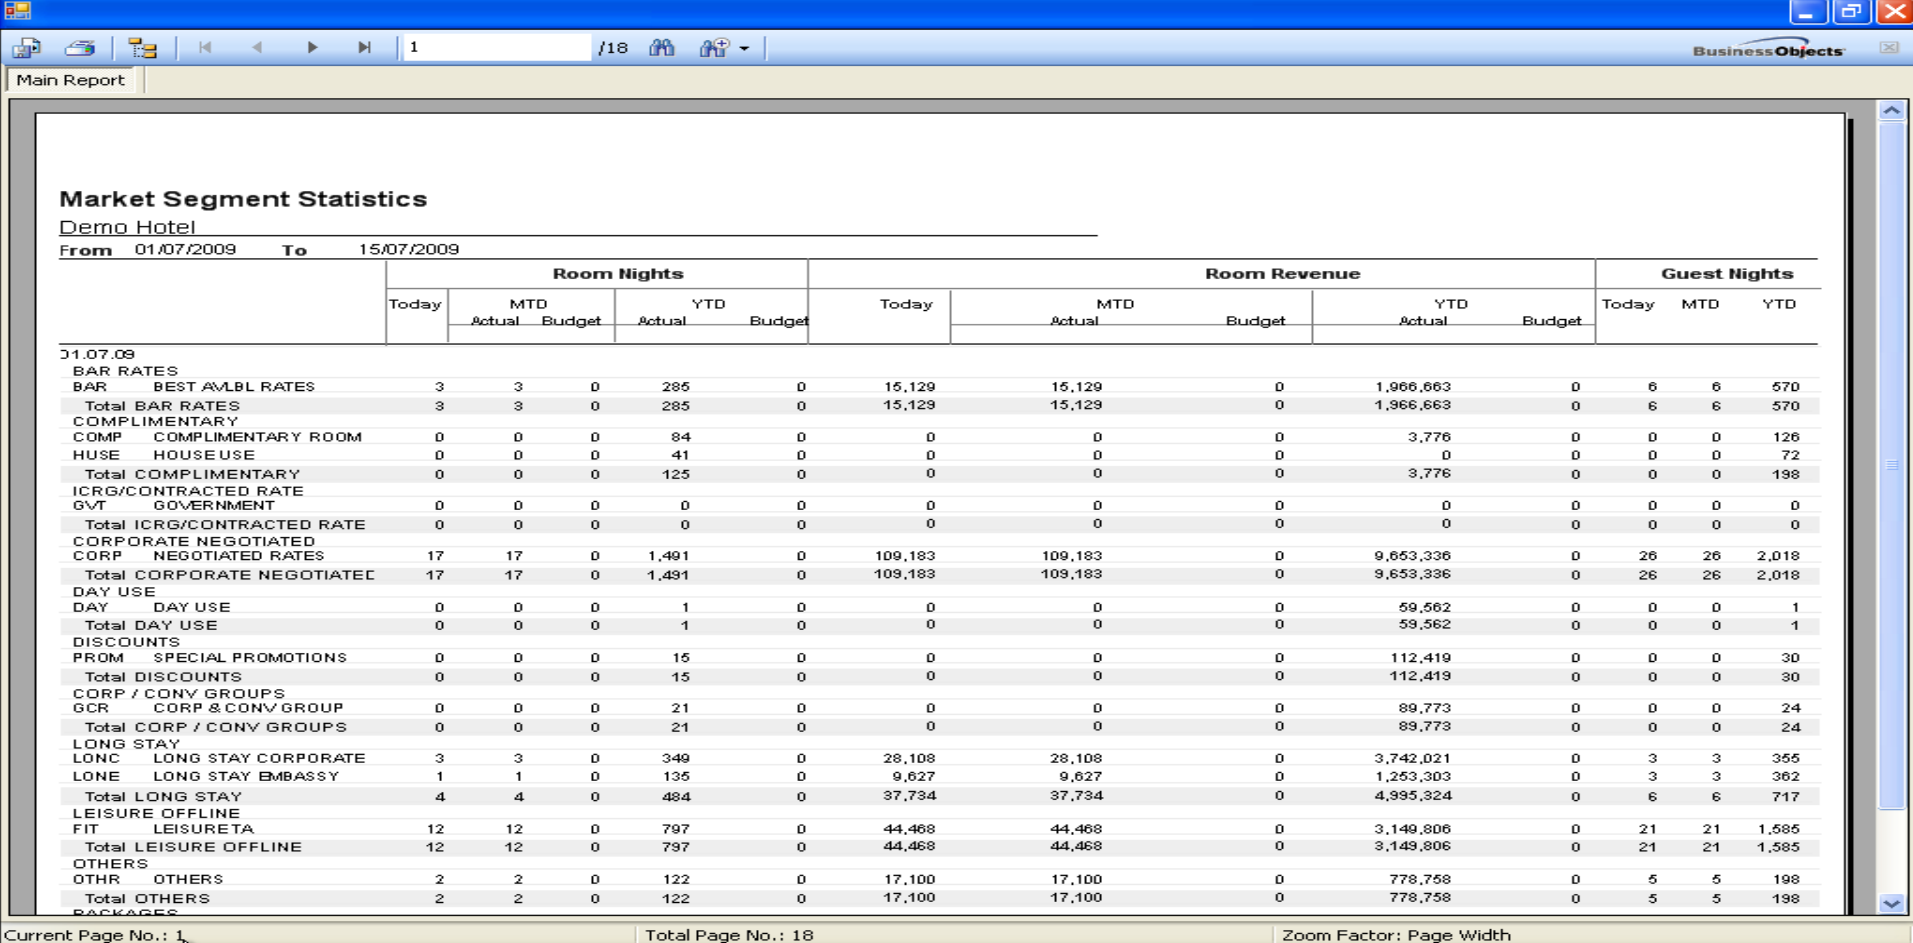Click YTD revenue value 9,653,336 for CORP
1913x943 pixels.
pyautogui.click(x=1412, y=556)
